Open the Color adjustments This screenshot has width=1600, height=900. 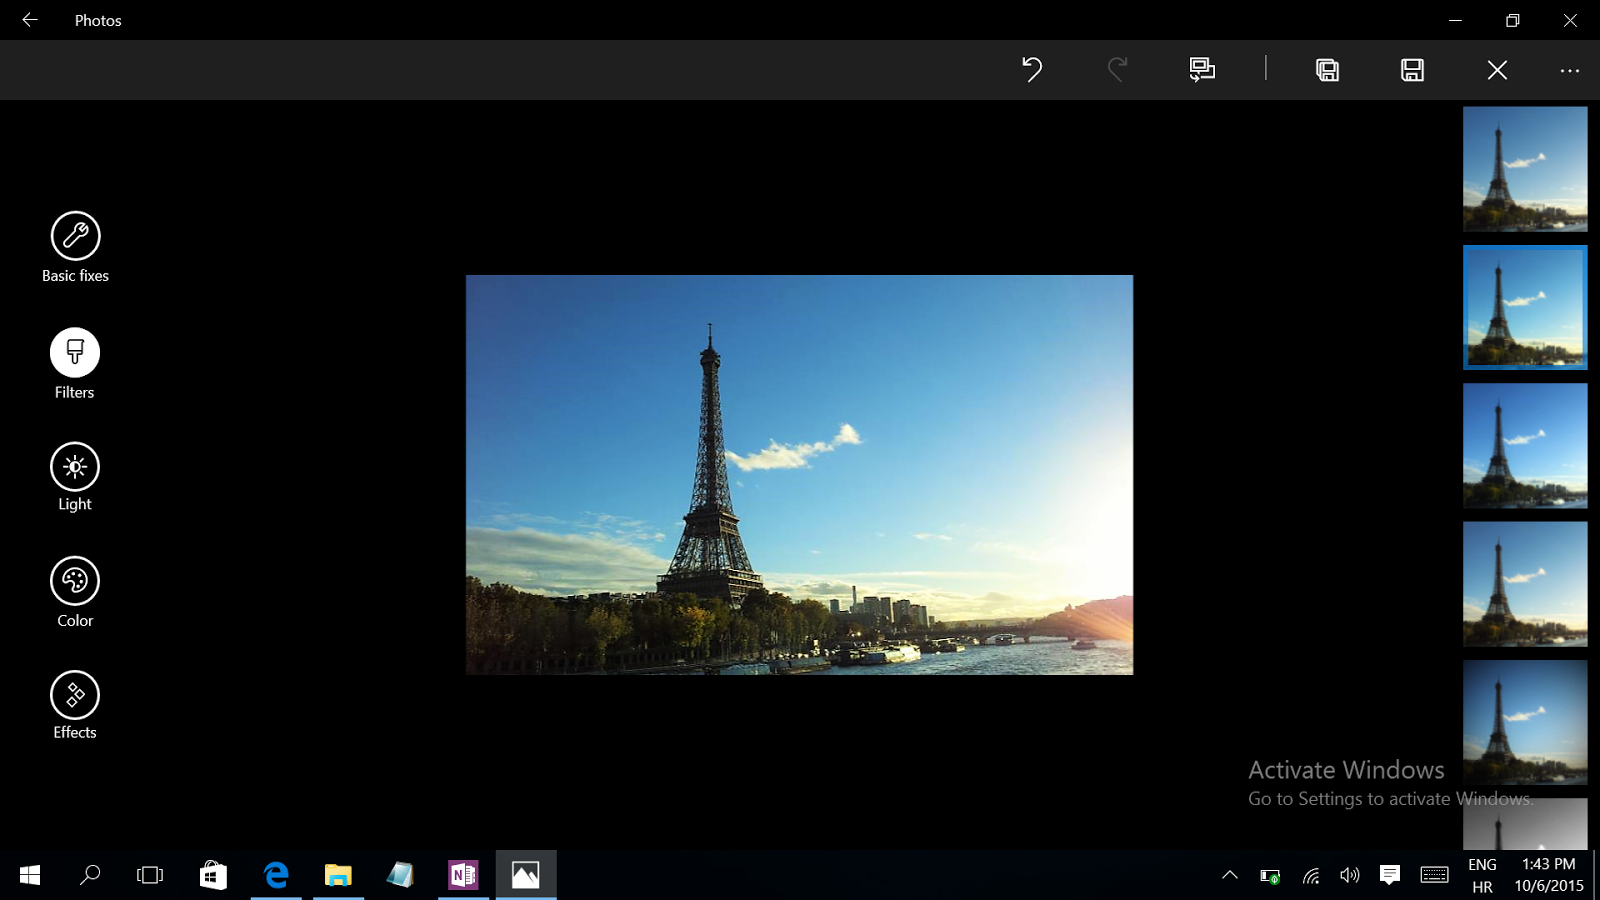point(75,581)
